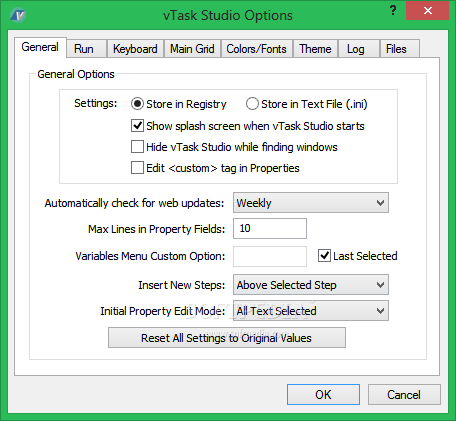Click the help question mark button
This screenshot has height=421, width=456.
click(393, 10)
